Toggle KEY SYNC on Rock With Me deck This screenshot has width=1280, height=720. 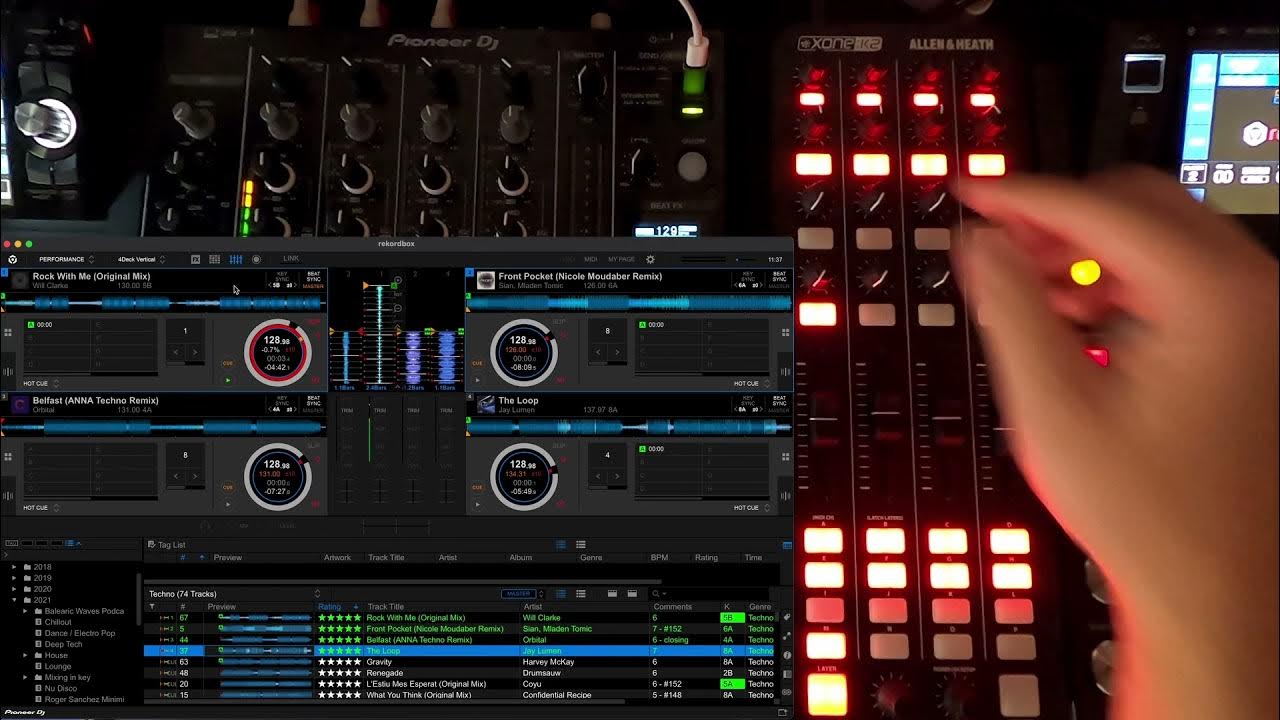coord(283,276)
